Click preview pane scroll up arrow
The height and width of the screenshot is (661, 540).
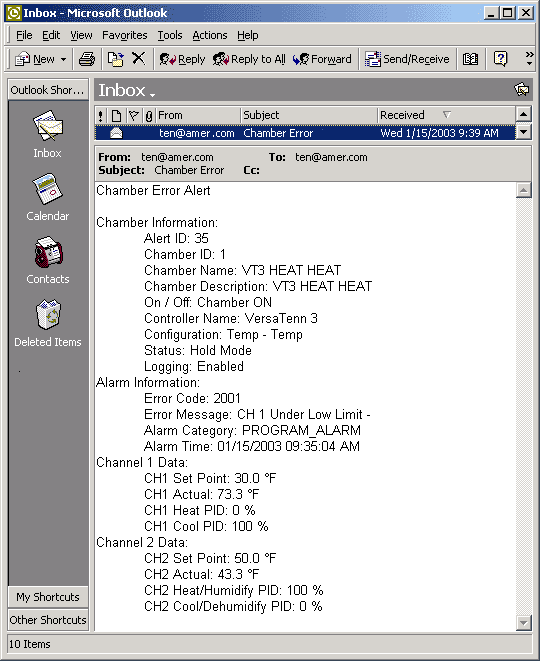point(523,191)
